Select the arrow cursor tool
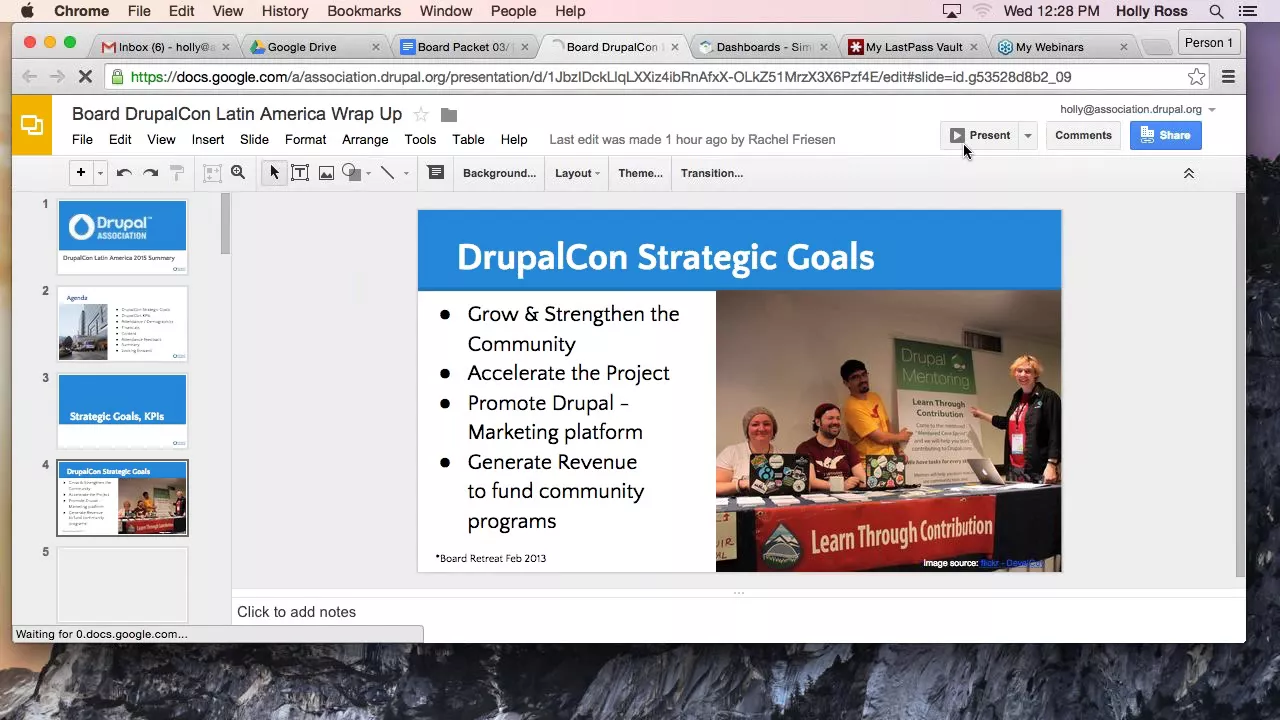Screen dimensions: 1280x720 (x=274, y=173)
